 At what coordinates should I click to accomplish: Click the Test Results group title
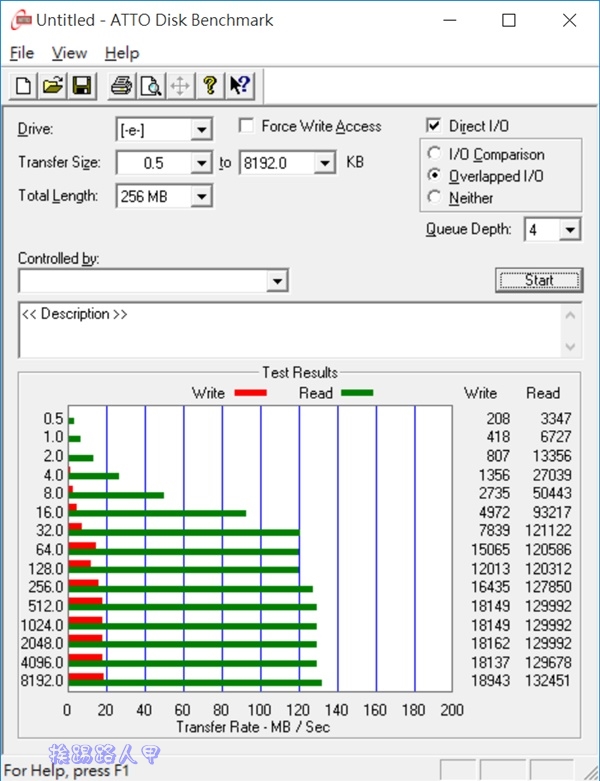point(300,373)
